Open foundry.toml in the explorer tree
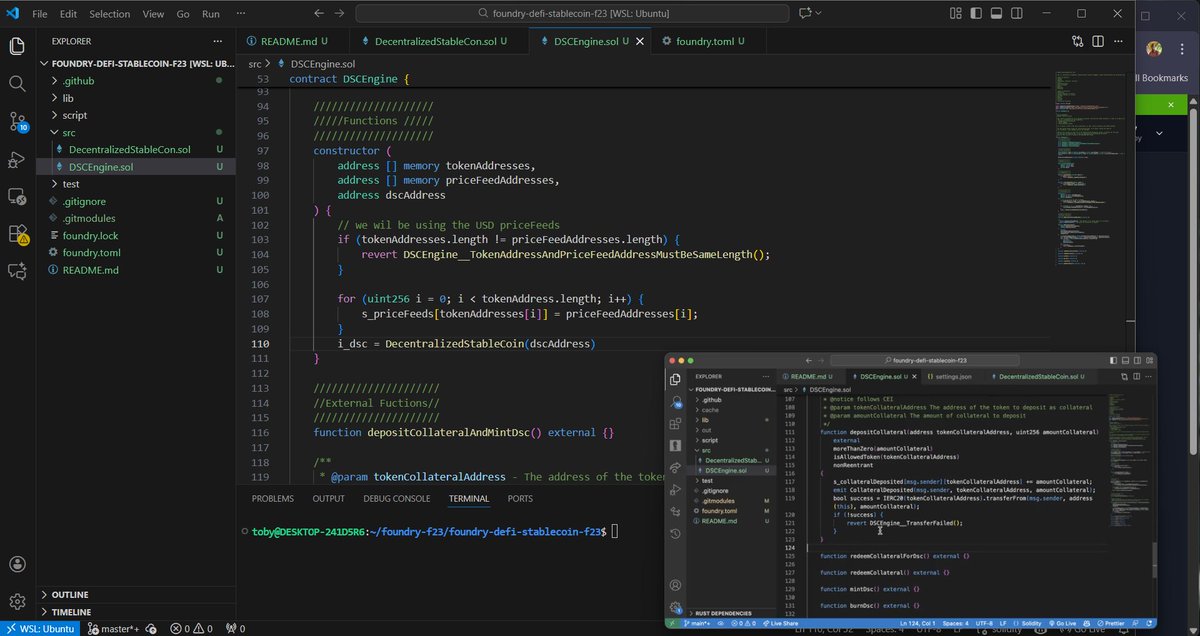Viewport: 1200px width, 636px height. pyautogui.click(x=91, y=253)
